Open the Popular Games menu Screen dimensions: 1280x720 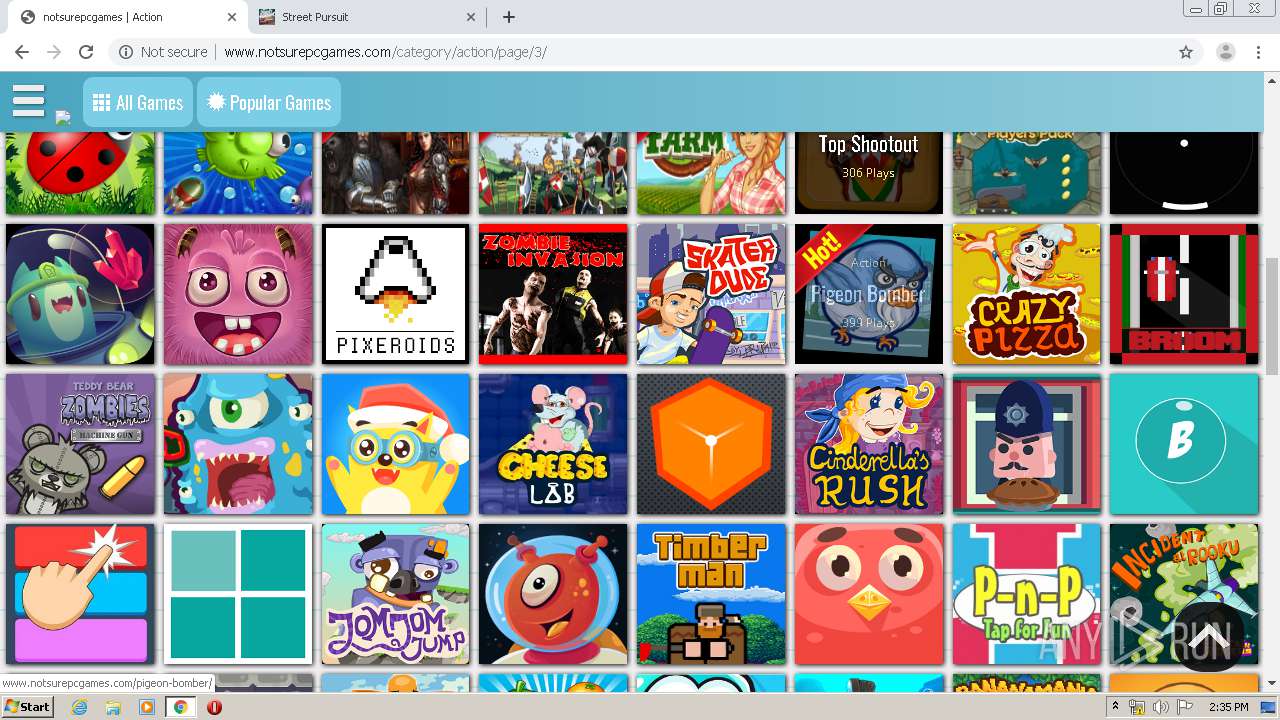pyautogui.click(x=269, y=102)
